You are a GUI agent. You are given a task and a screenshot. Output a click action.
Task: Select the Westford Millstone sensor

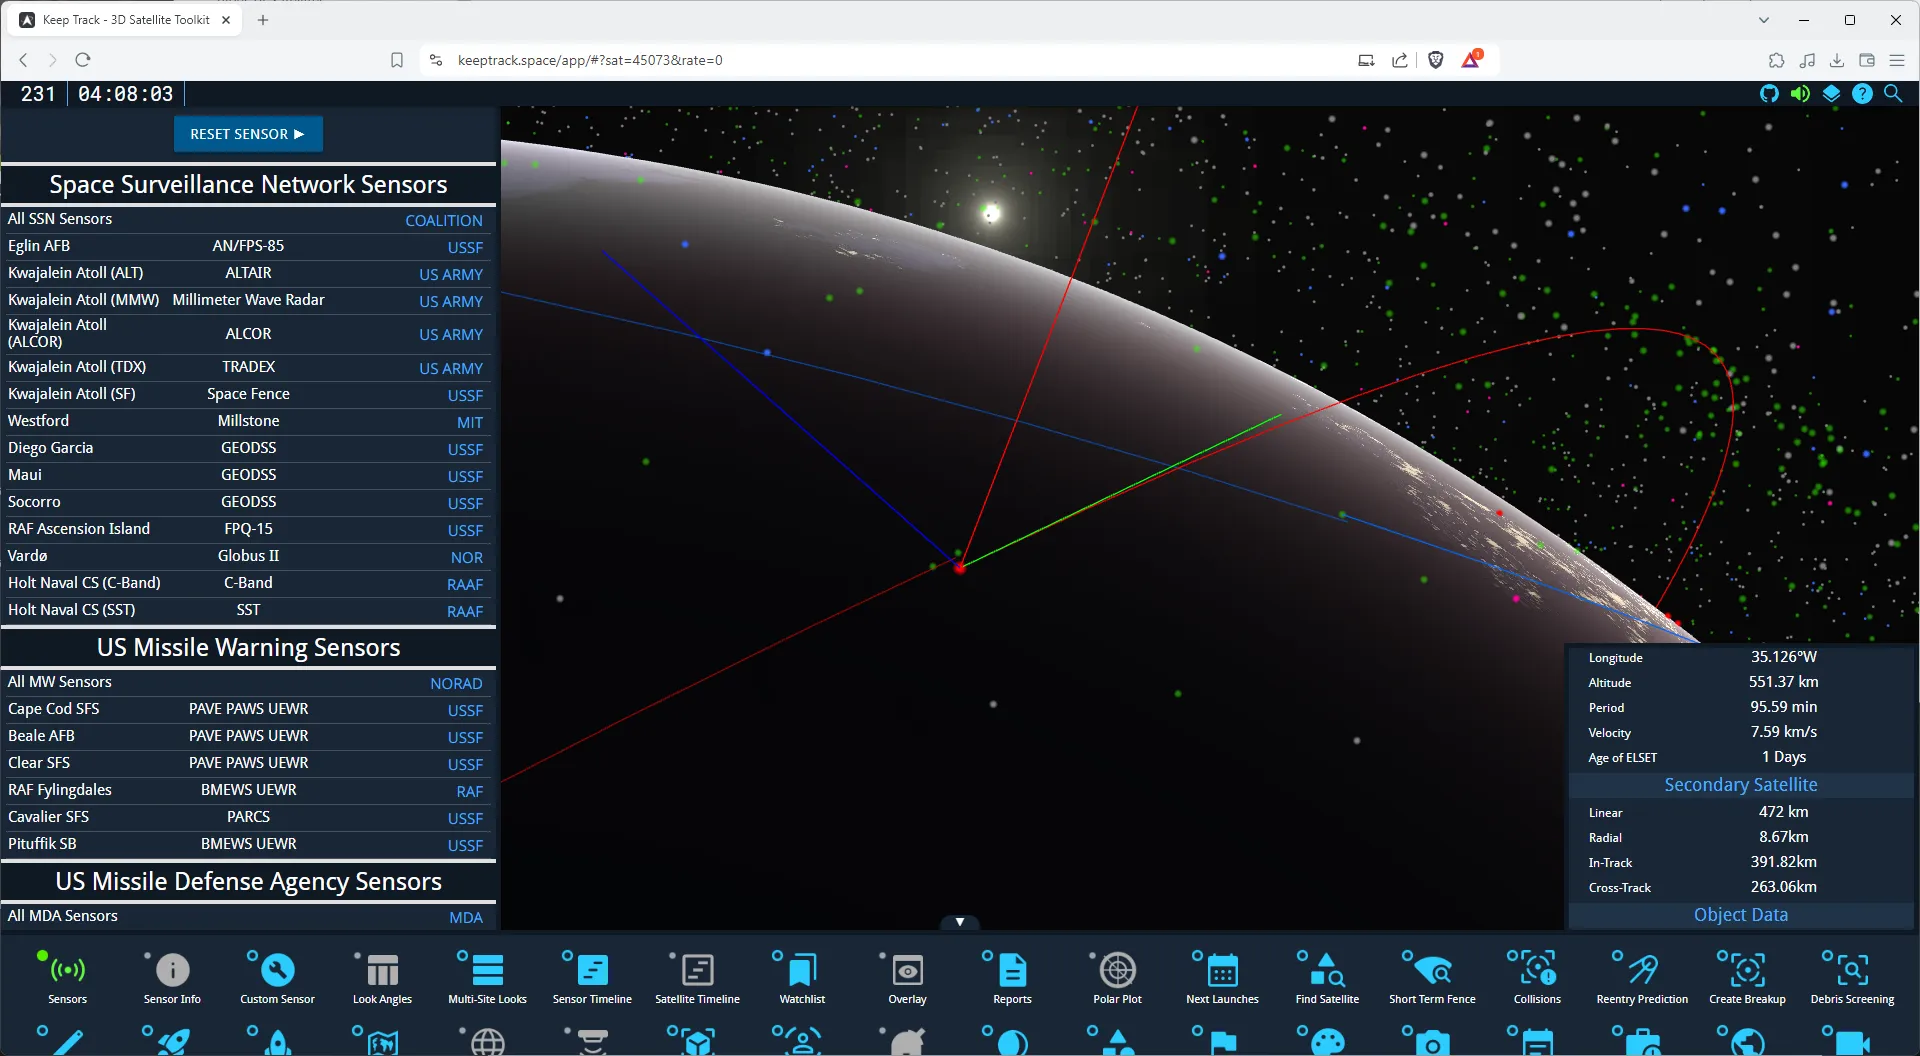[x=246, y=421]
